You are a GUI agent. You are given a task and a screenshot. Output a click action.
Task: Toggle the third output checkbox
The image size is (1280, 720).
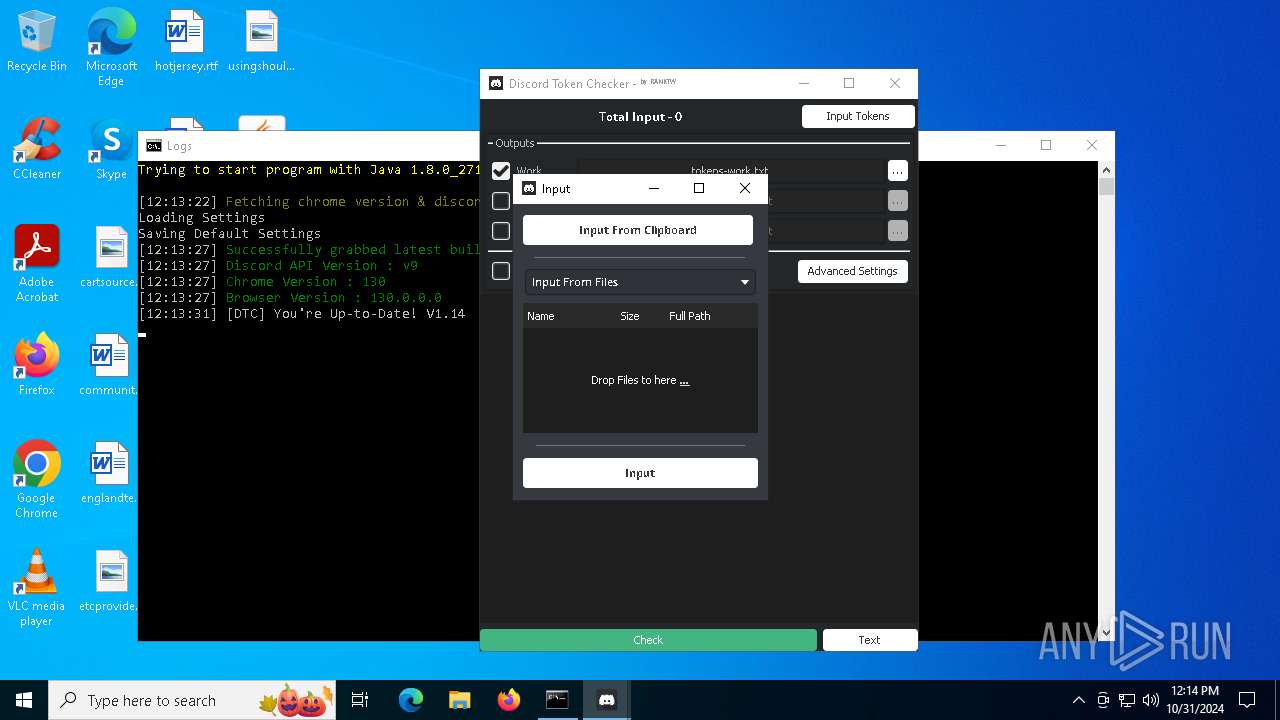click(x=501, y=231)
